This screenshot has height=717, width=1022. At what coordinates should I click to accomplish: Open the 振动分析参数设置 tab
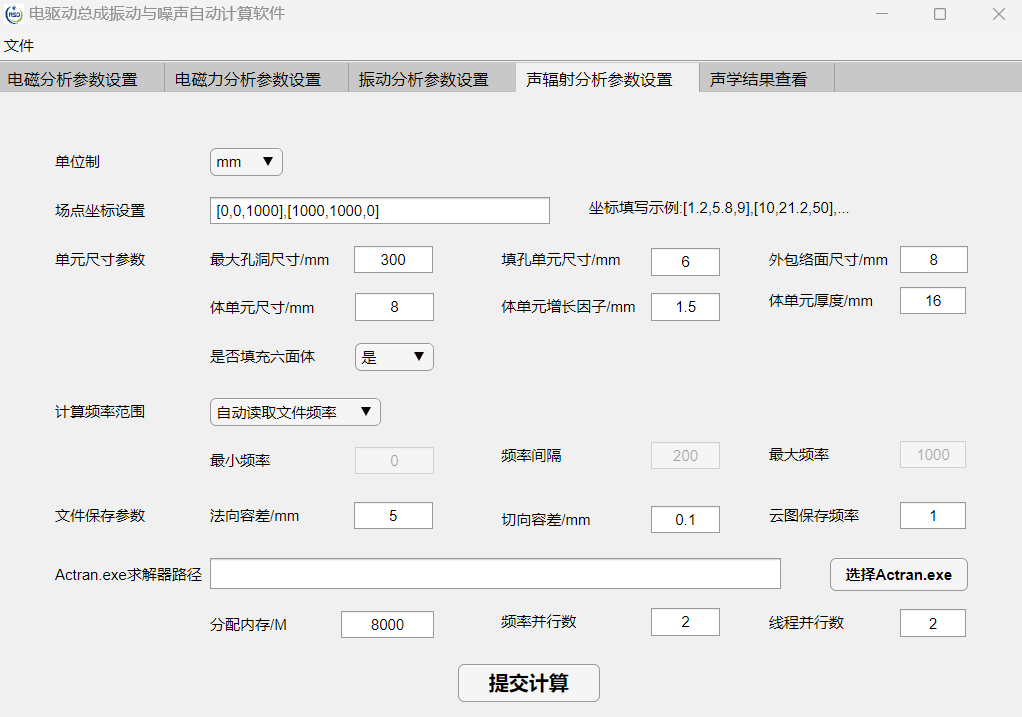point(424,79)
